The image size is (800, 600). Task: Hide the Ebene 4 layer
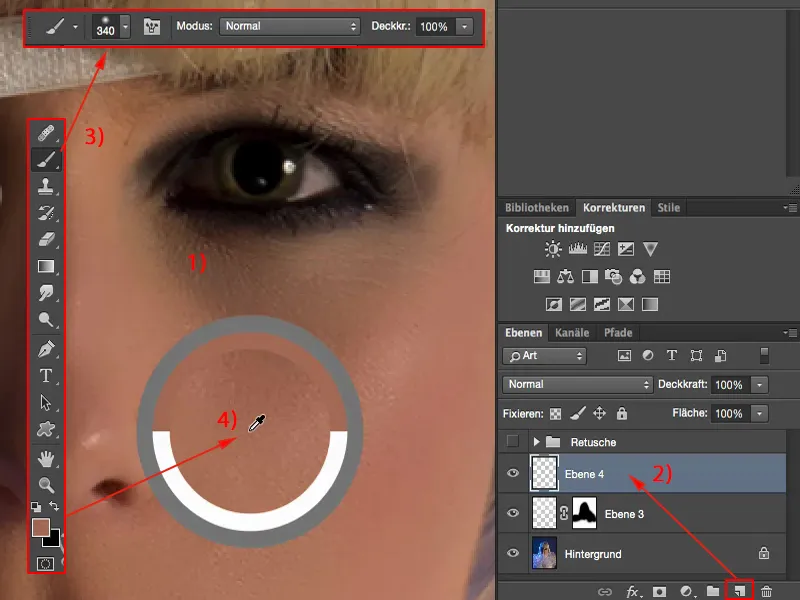[x=513, y=473]
